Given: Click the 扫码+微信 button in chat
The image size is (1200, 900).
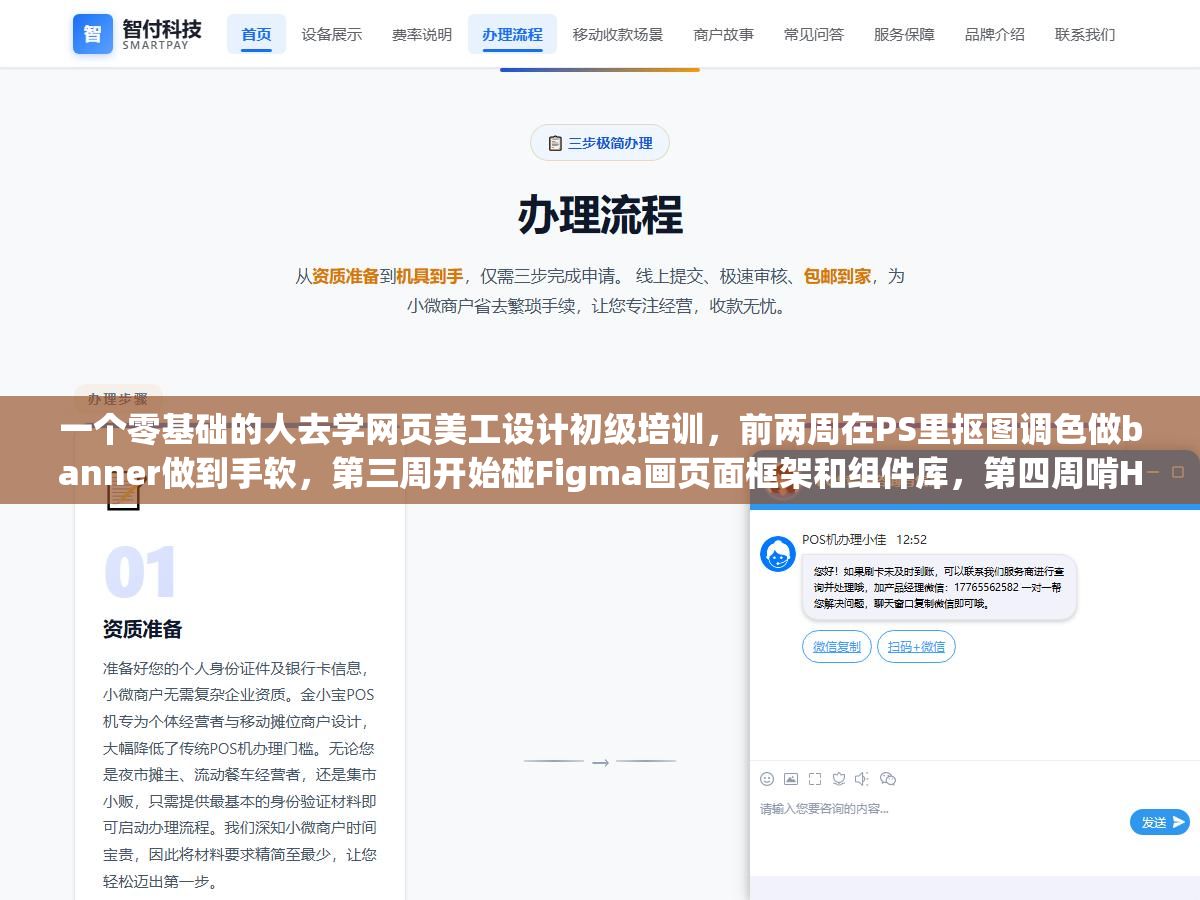Looking at the screenshot, I should [916, 646].
